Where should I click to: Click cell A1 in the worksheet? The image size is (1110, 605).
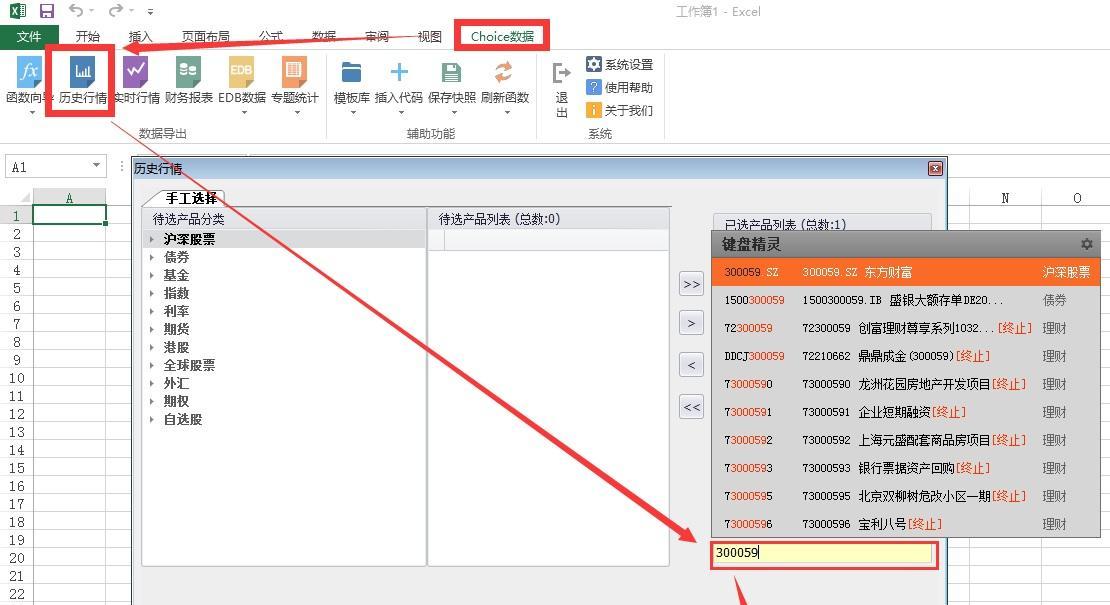[69, 215]
